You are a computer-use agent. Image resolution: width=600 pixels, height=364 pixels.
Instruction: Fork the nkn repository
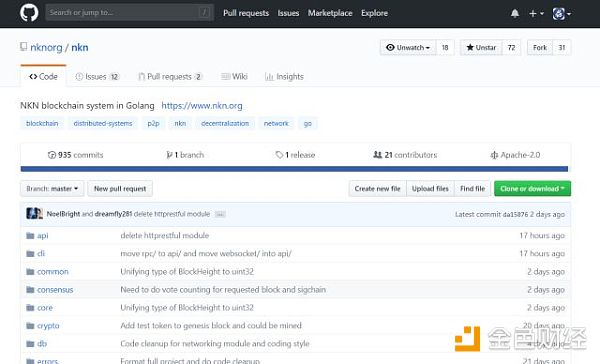pos(540,47)
